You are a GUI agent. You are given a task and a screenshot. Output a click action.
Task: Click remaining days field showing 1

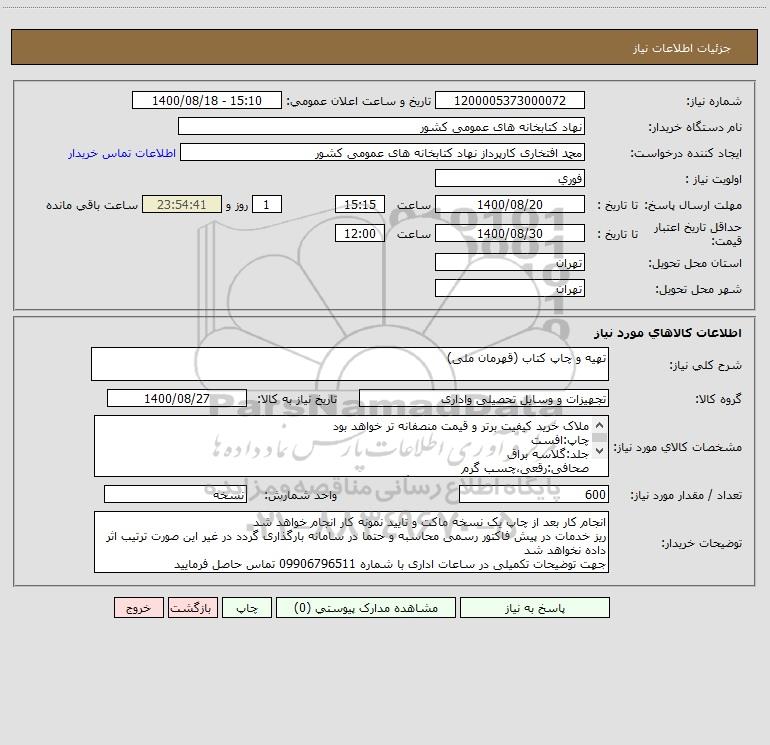pos(267,204)
